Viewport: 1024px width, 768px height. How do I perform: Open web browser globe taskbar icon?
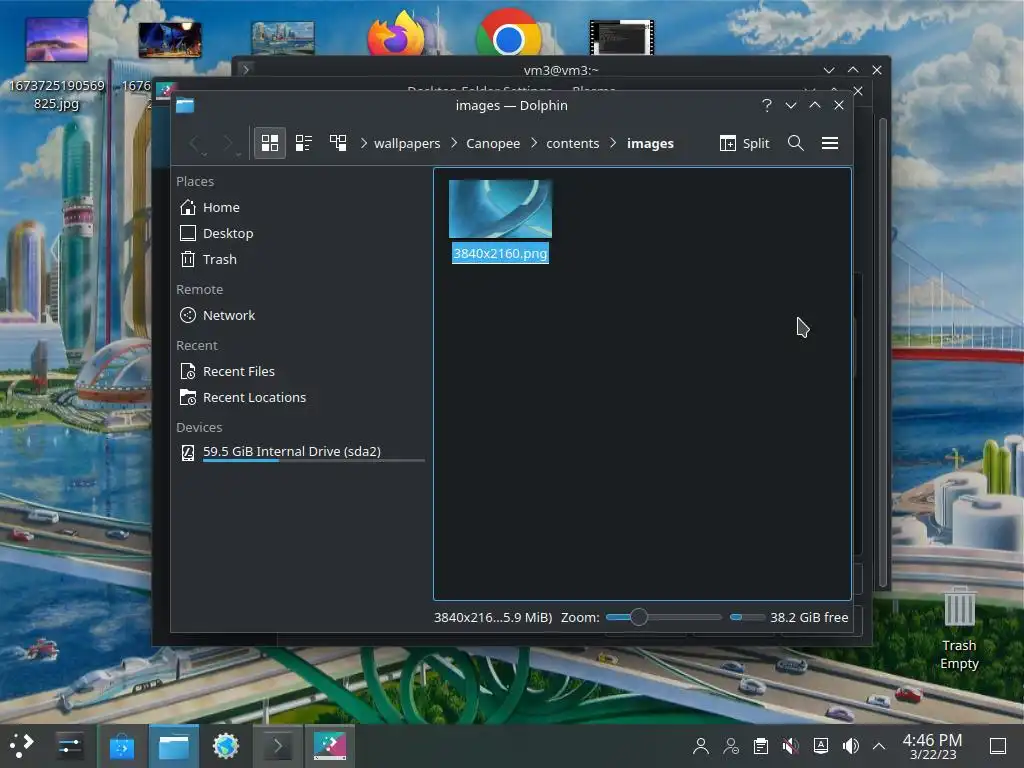(226, 746)
